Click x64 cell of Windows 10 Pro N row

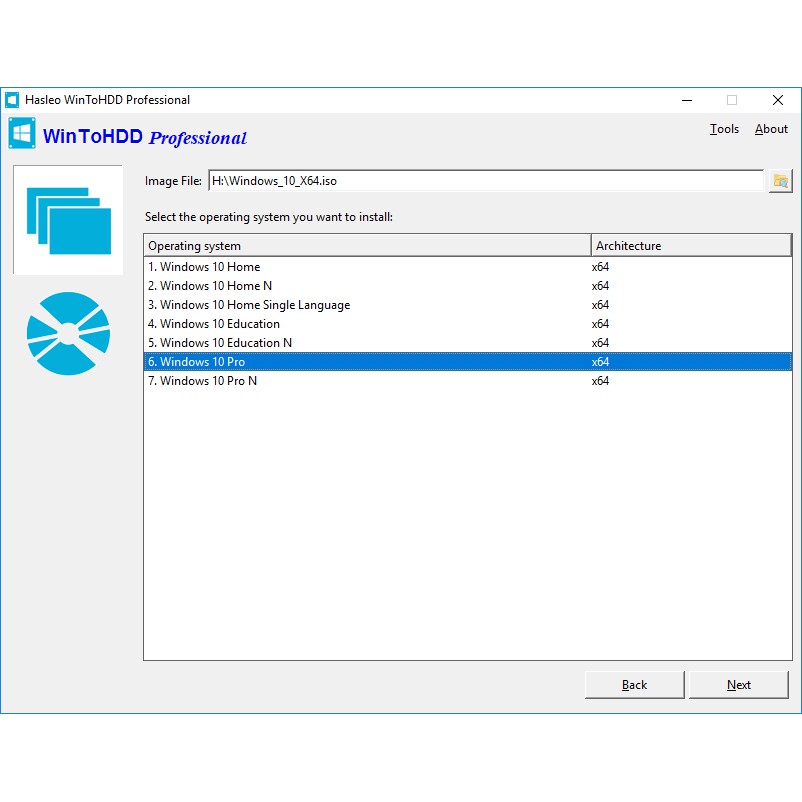tap(600, 381)
